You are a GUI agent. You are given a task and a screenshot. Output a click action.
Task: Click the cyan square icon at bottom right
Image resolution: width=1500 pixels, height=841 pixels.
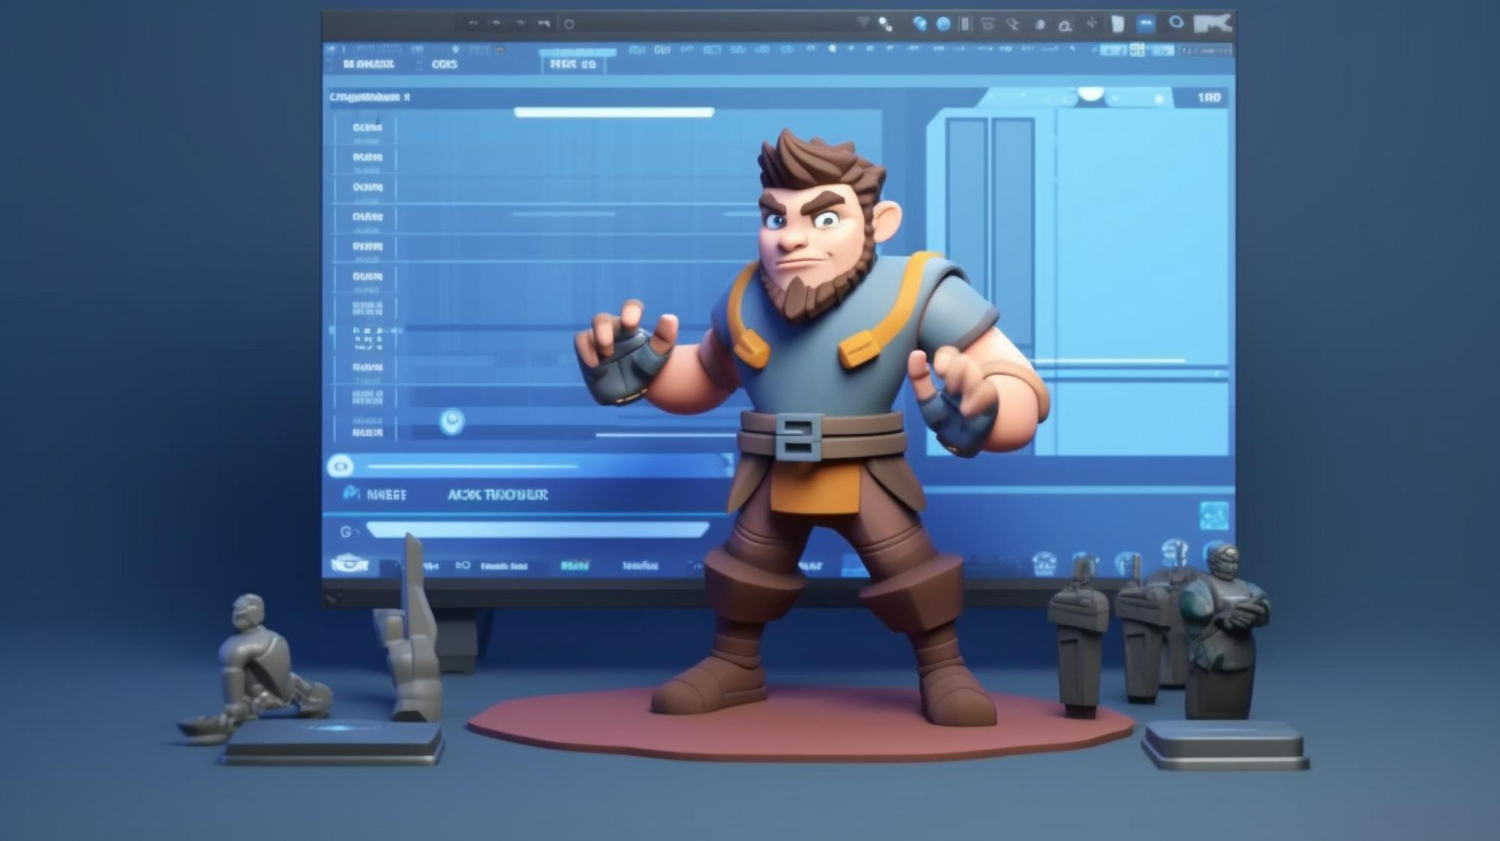point(1213,516)
